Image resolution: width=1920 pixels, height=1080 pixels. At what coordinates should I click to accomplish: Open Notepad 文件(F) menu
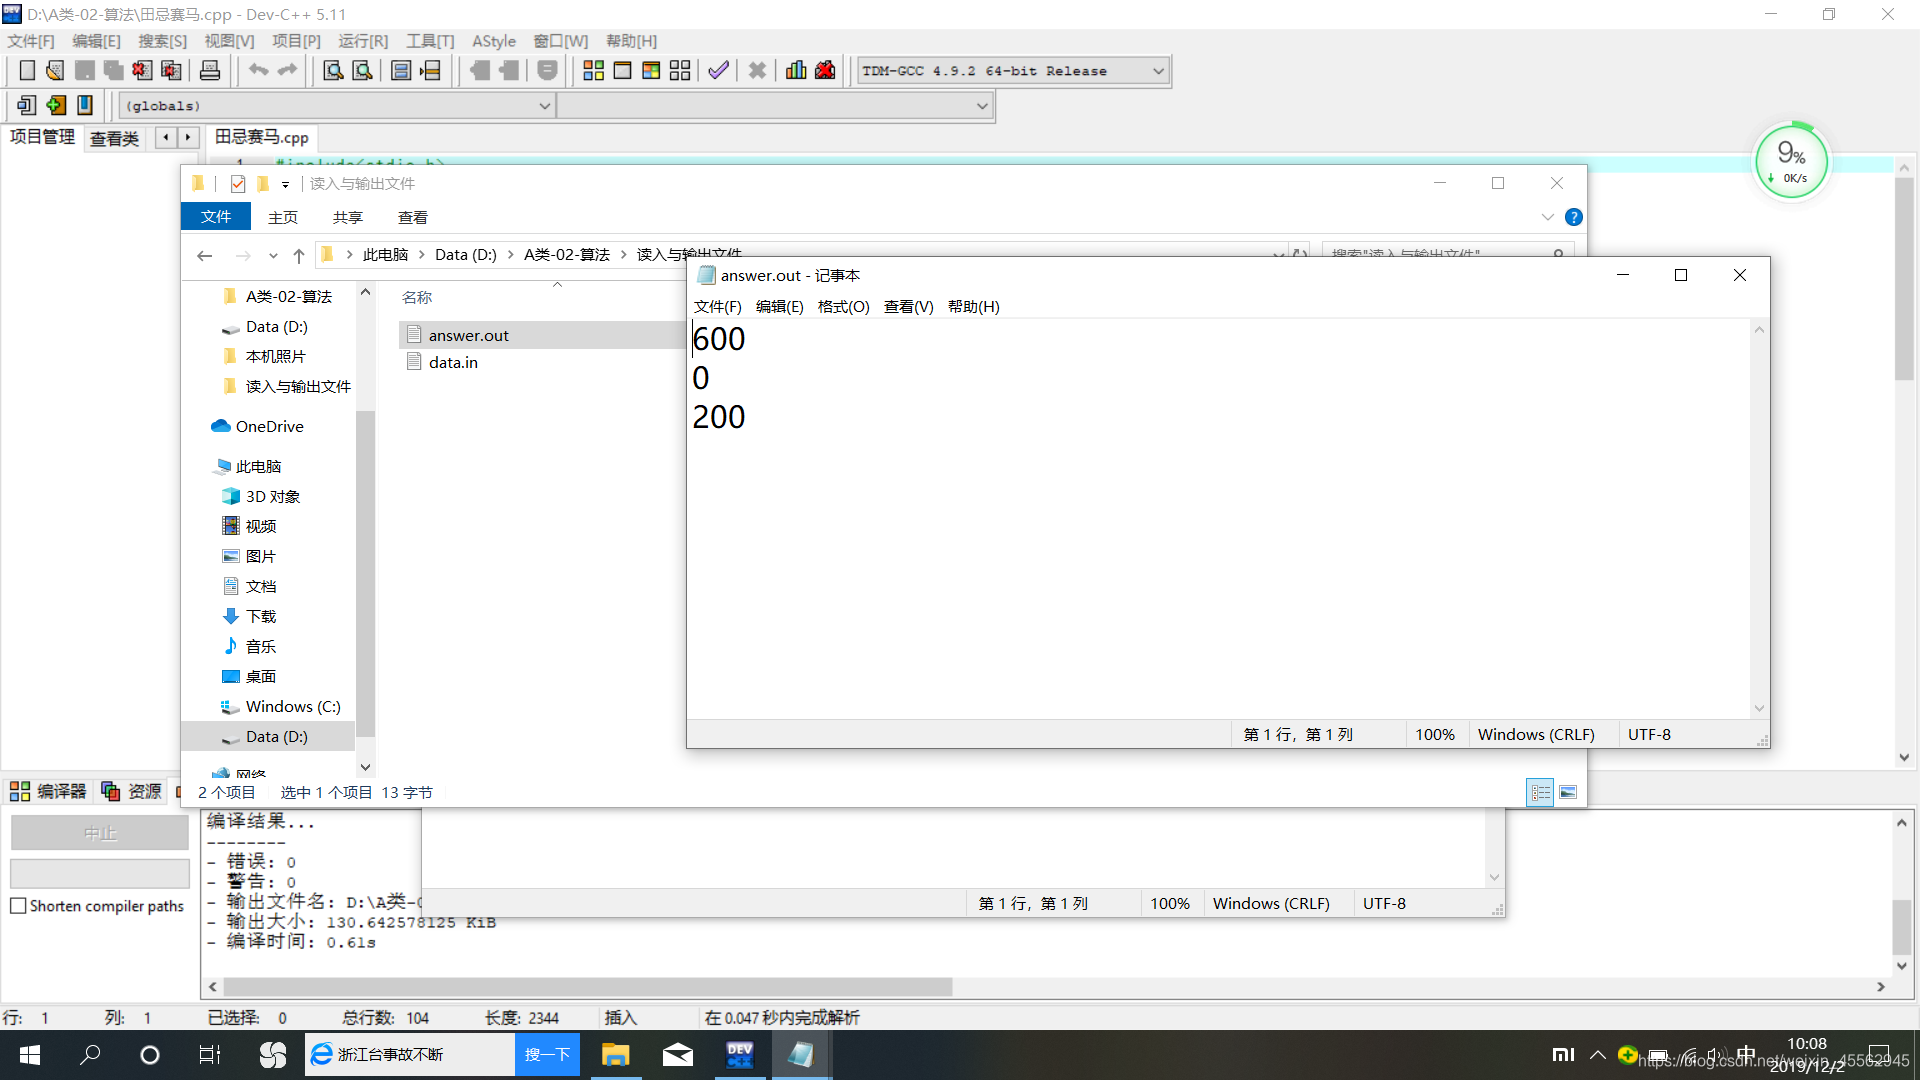click(718, 307)
